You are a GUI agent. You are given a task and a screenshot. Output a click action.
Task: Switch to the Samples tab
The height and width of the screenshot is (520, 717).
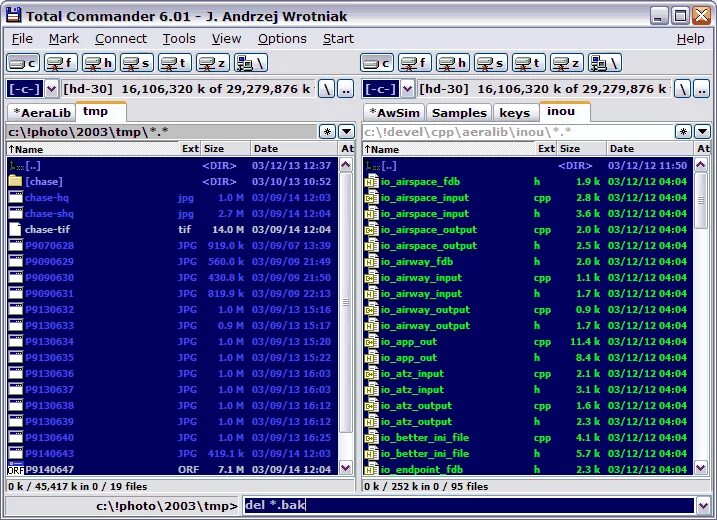[459, 113]
